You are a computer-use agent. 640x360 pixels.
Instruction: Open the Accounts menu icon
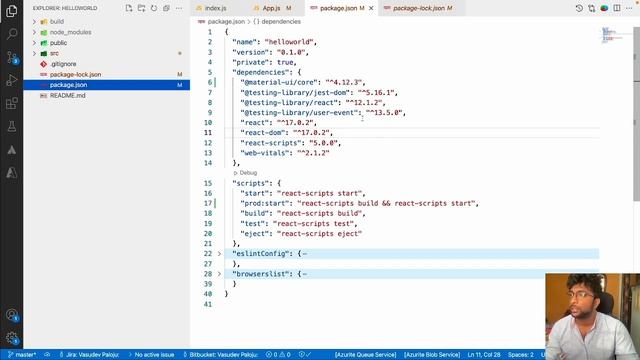(11, 315)
